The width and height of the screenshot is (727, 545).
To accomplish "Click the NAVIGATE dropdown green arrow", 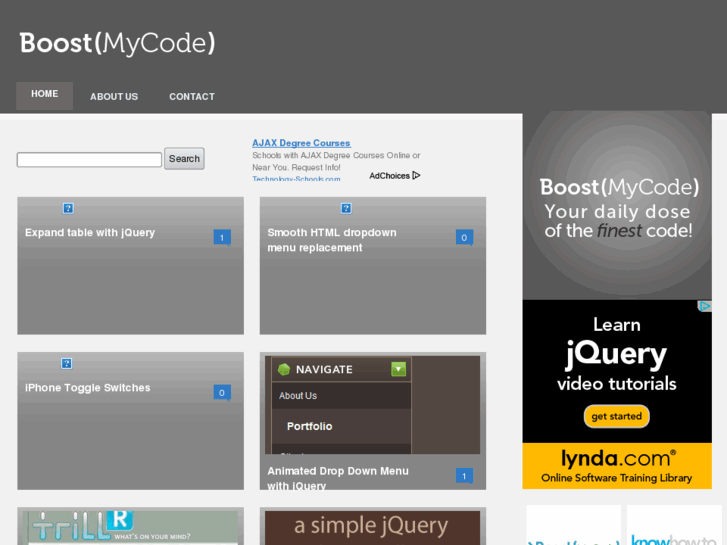I will pos(398,369).
